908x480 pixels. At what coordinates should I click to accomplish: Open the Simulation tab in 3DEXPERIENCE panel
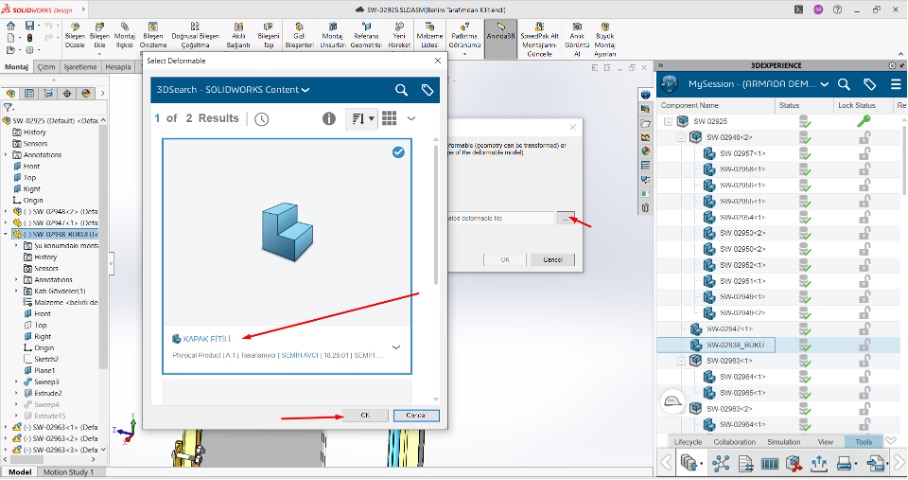(783, 442)
